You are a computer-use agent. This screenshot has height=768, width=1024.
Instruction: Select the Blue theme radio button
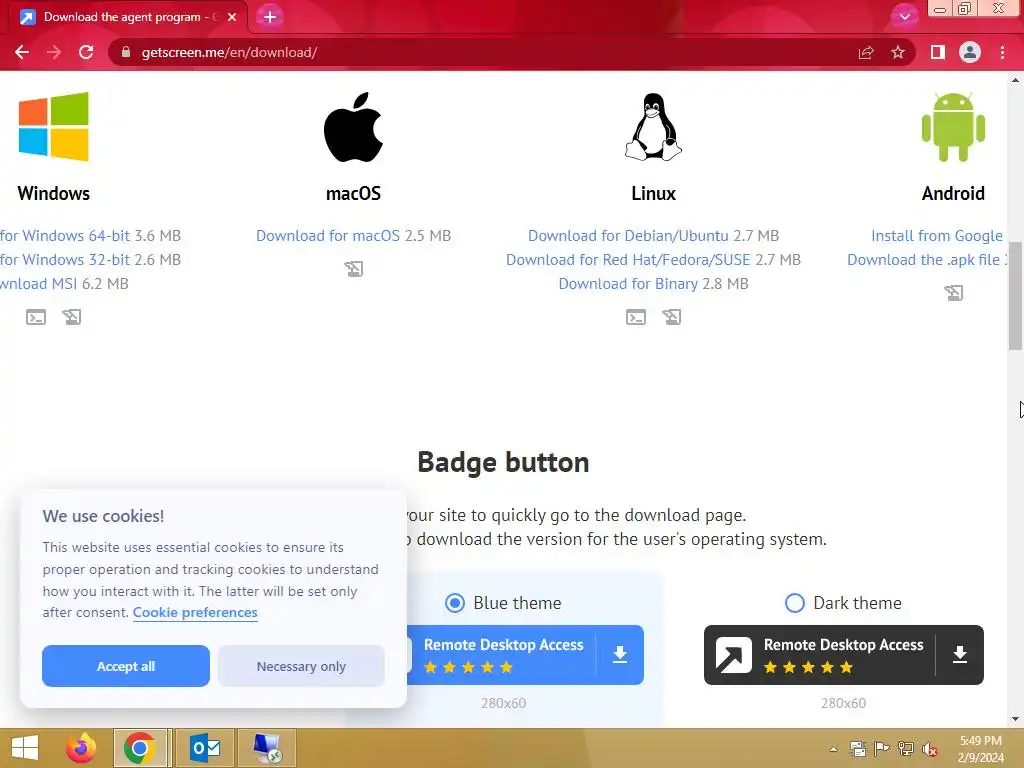click(455, 603)
